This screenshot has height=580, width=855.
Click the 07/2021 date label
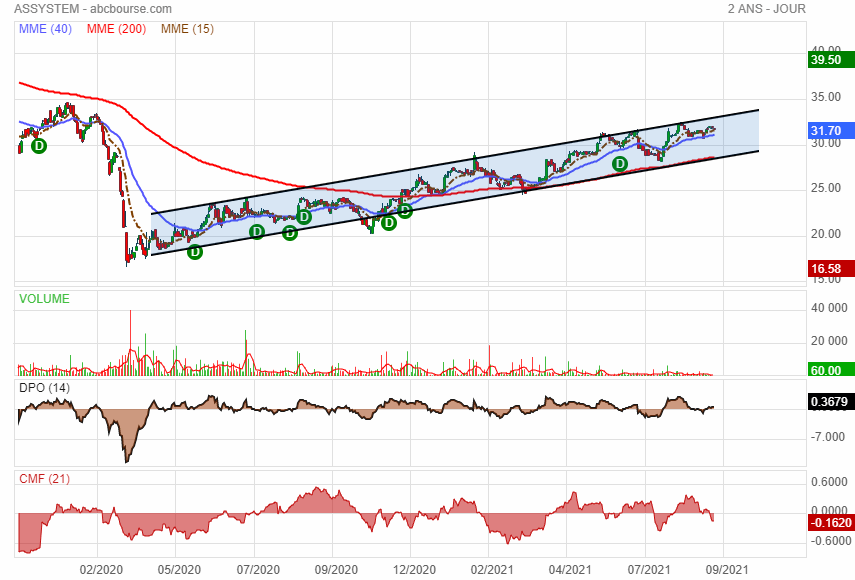coord(649,570)
